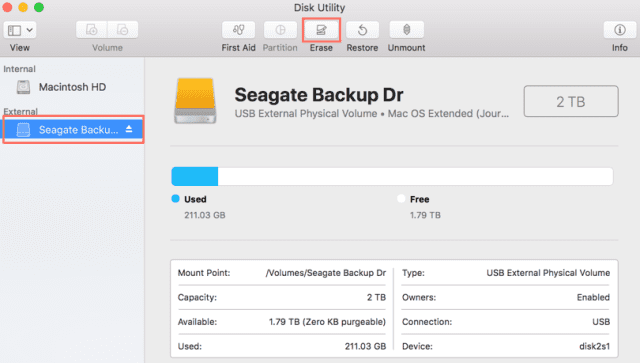Screen dimensions: 640x363
Task: Click the Used legend label
Action: (x=195, y=199)
